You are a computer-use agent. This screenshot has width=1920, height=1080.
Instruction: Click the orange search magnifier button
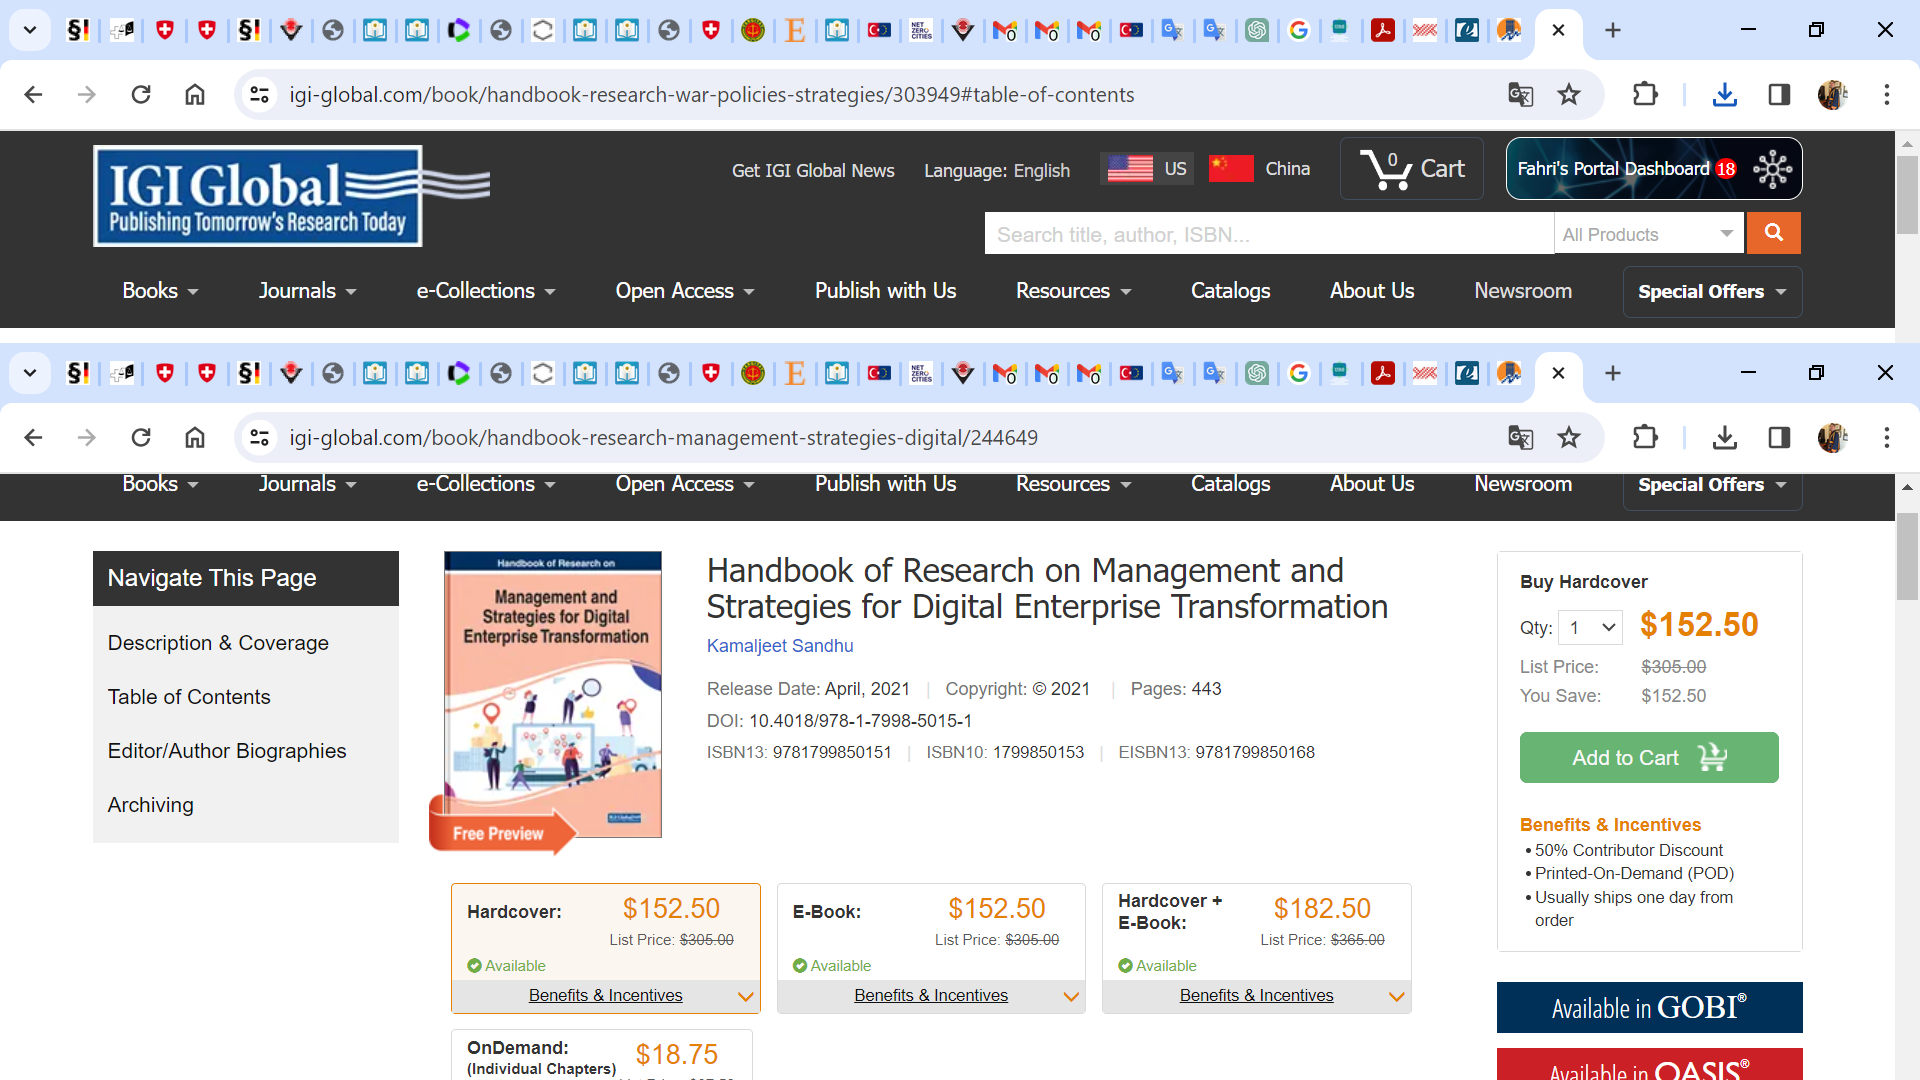(x=1774, y=233)
